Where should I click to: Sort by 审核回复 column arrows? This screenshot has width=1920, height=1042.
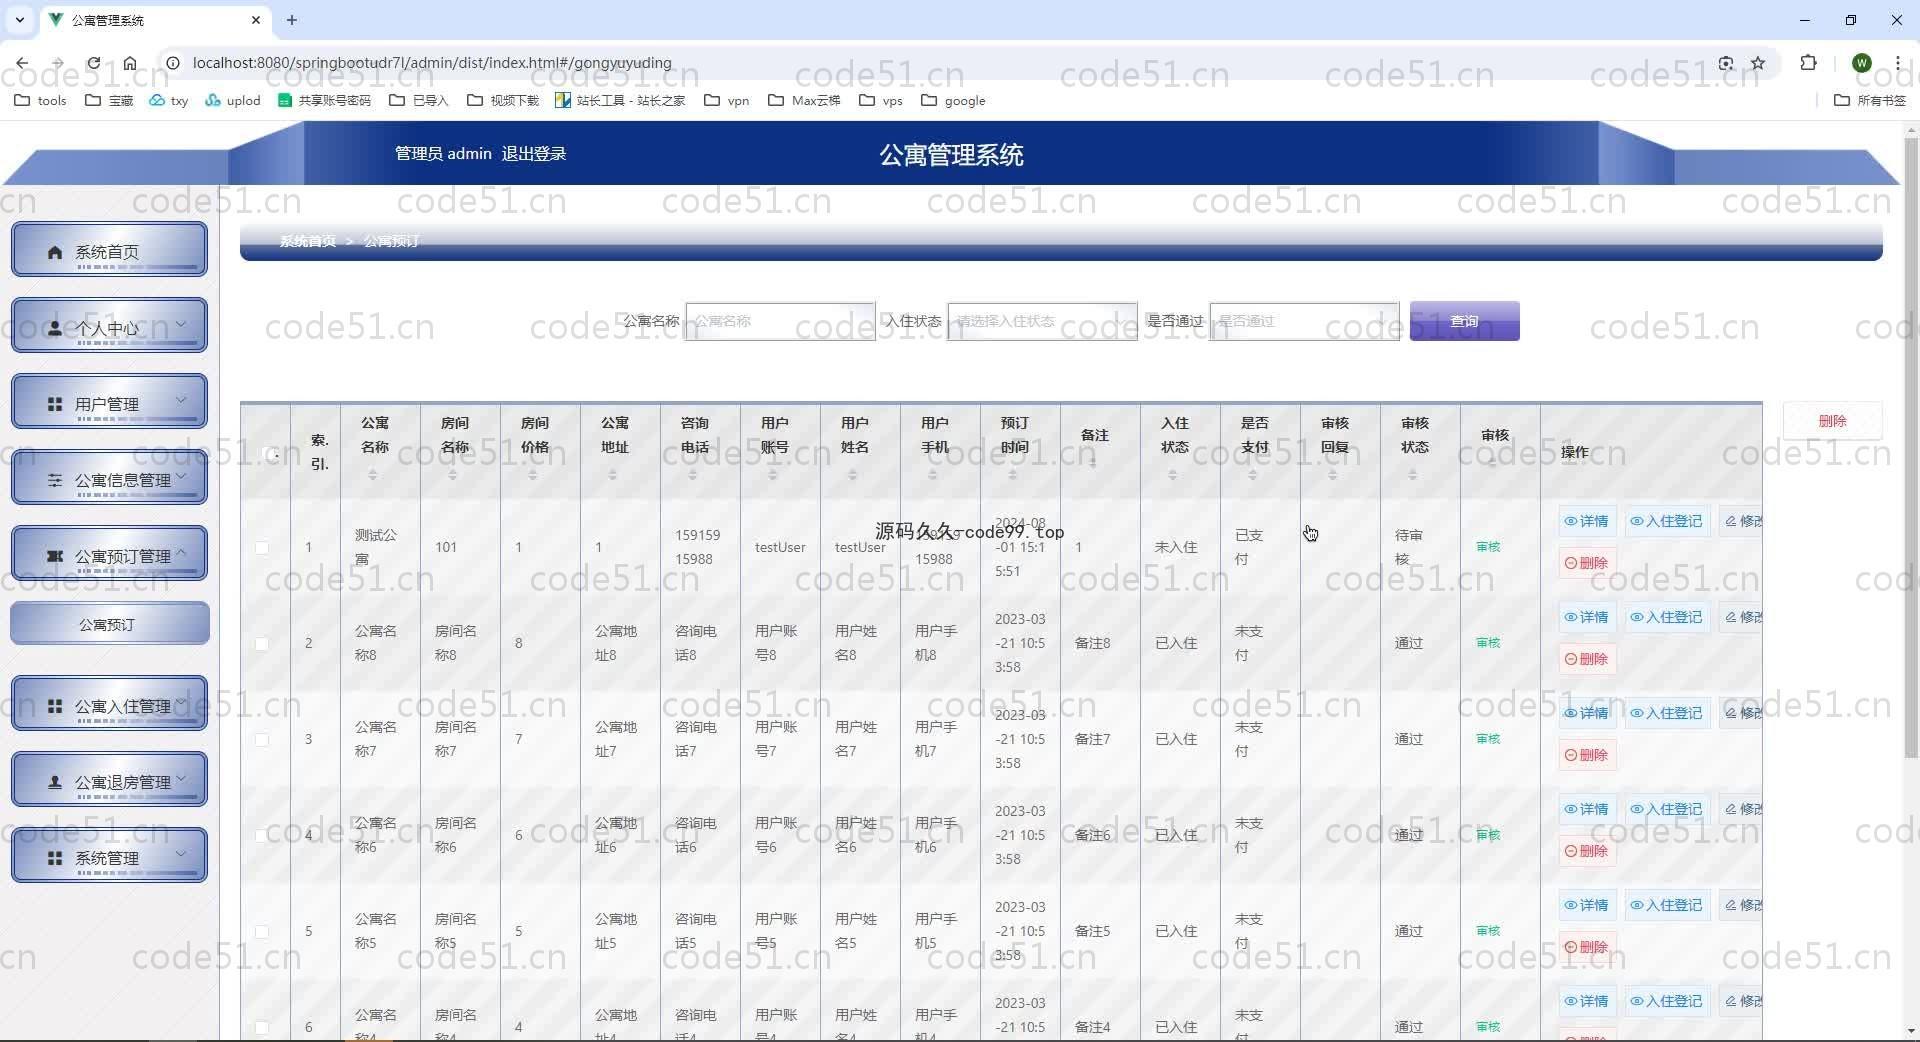click(x=1333, y=475)
